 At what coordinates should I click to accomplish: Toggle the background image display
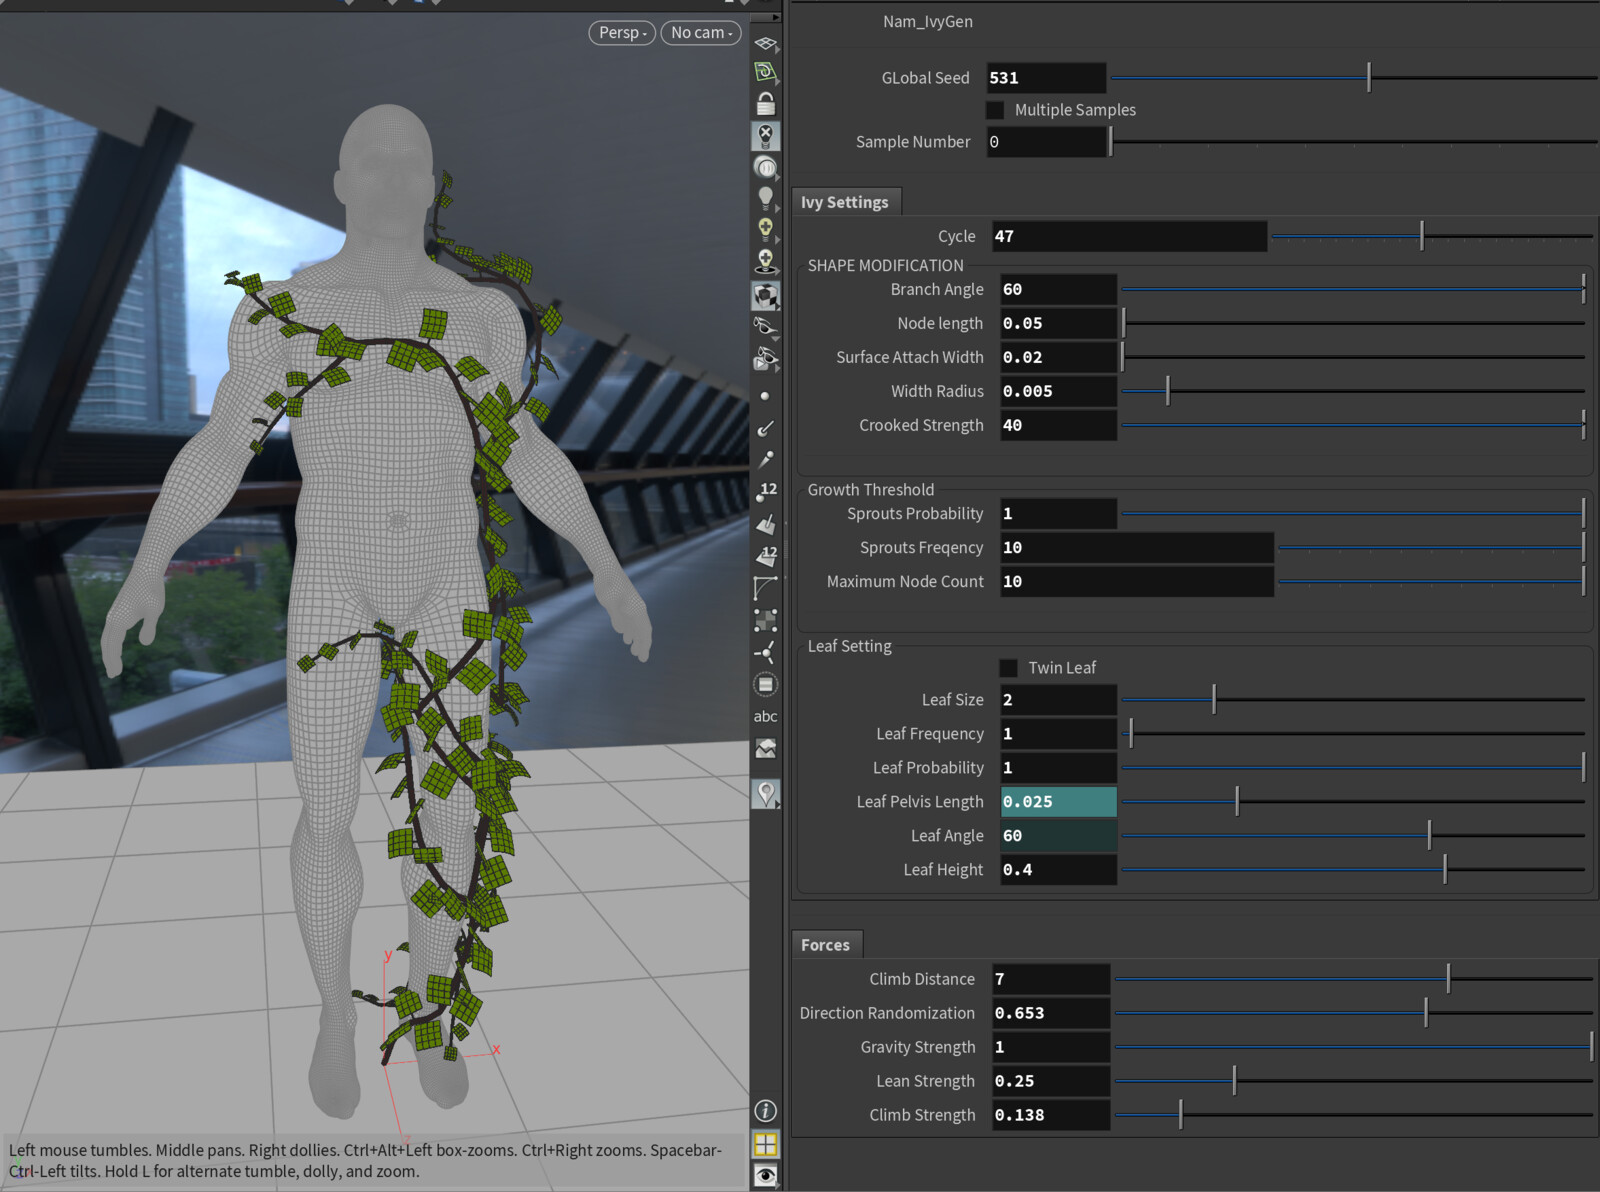(765, 750)
